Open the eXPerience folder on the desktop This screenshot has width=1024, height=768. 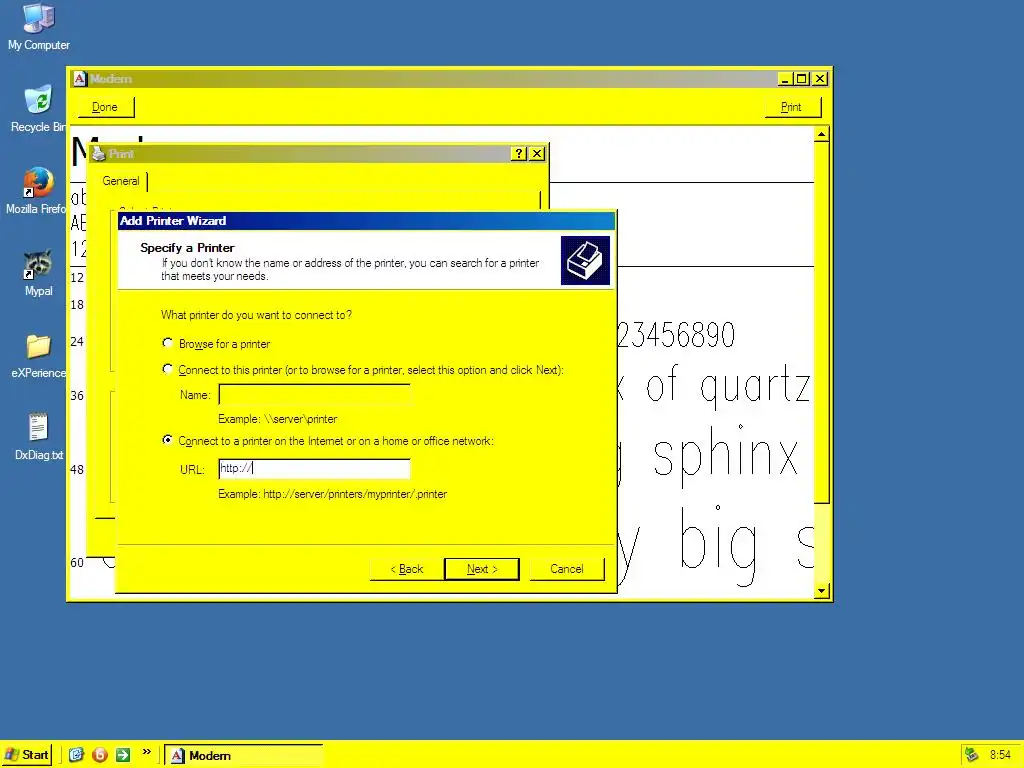coord(38,355)
